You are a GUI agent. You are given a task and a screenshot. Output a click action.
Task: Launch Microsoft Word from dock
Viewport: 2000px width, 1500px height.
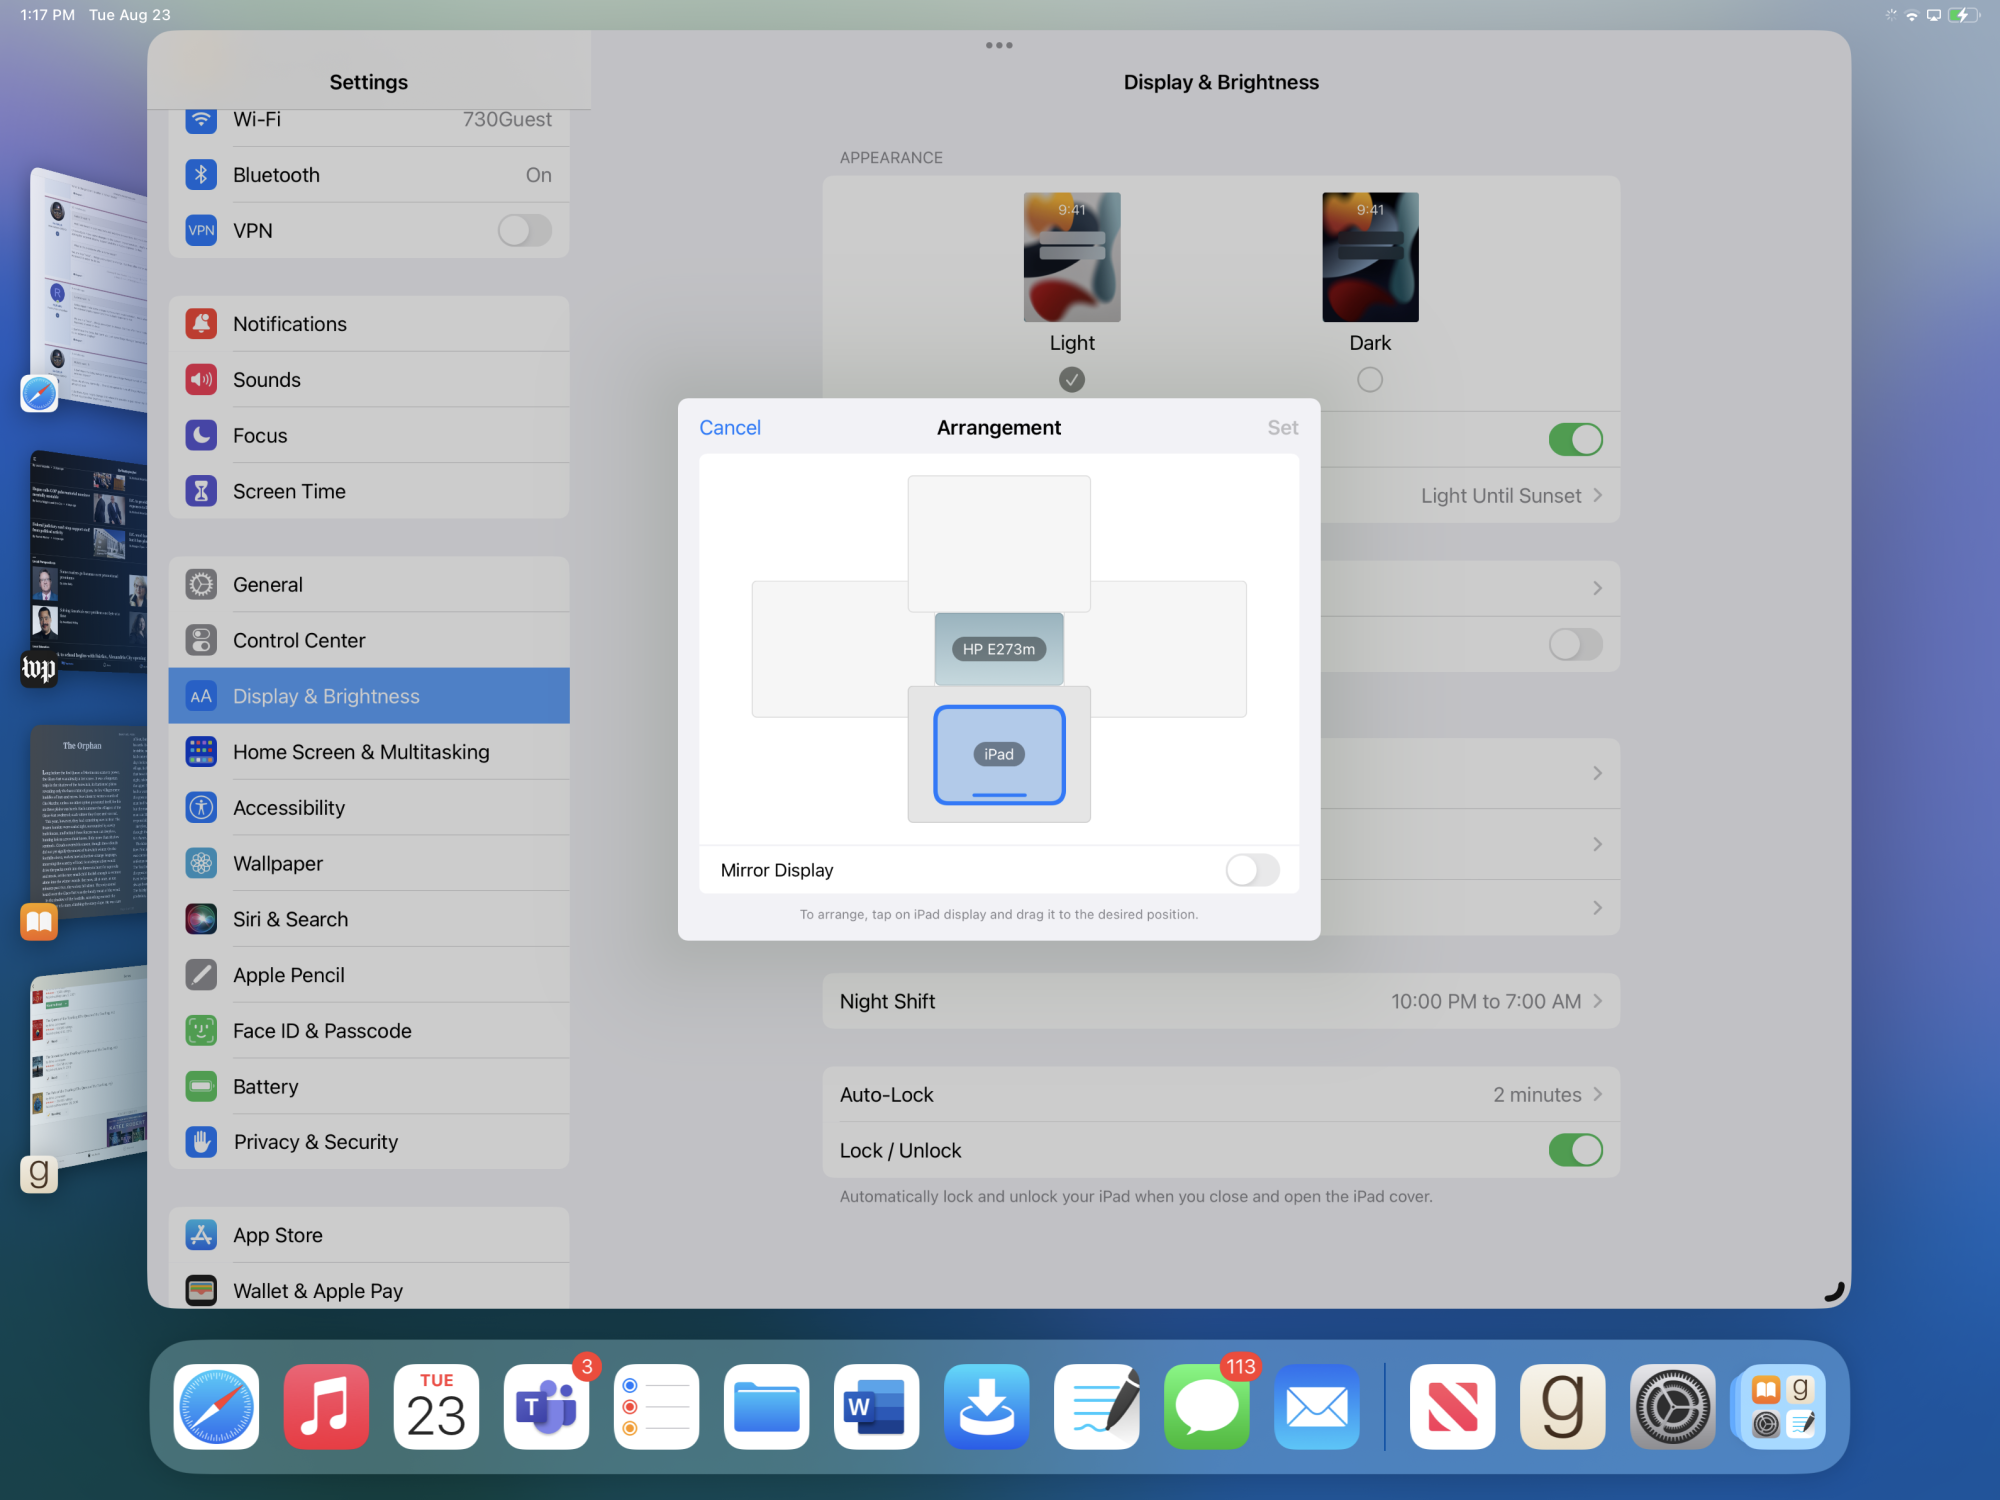tap(876, 1407)
